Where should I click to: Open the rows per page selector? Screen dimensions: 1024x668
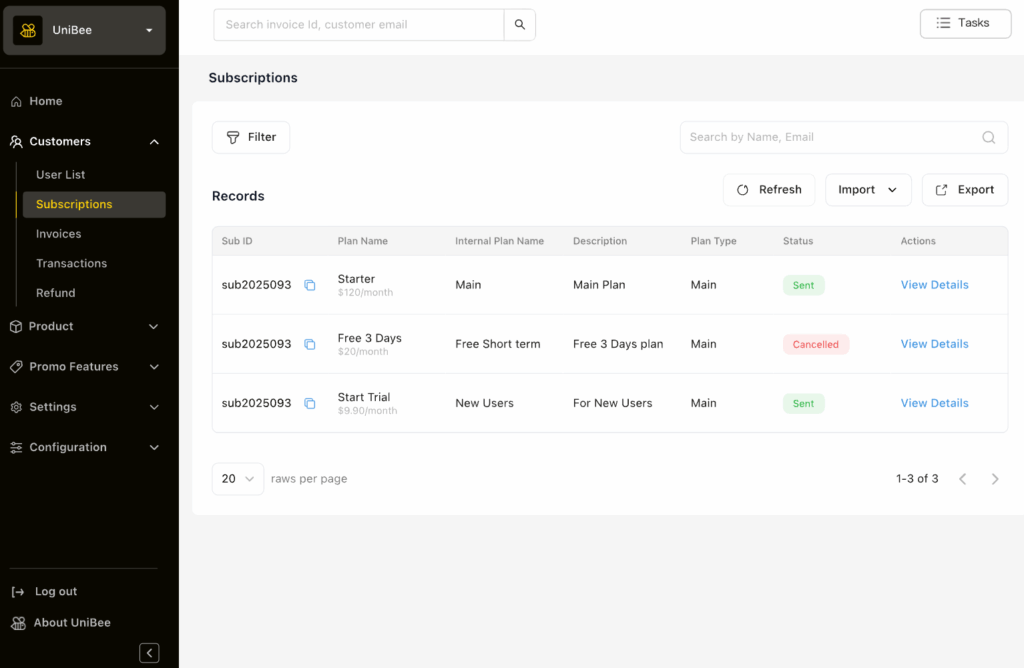237,479
